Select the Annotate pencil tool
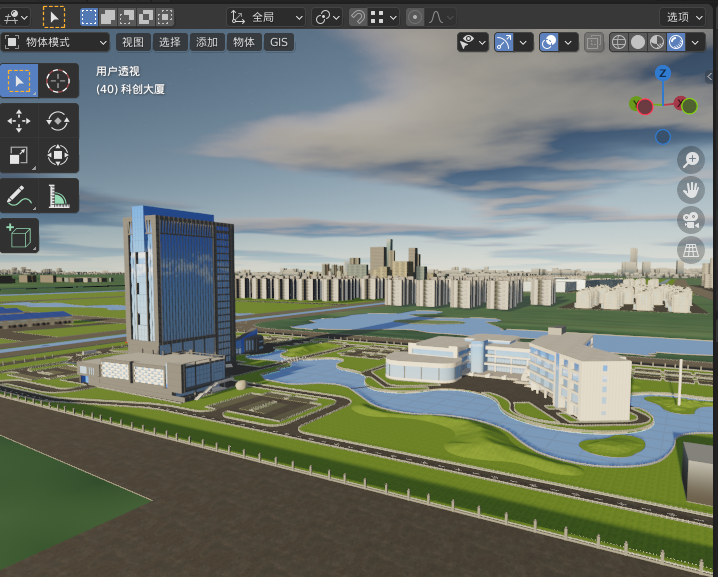The image size is (718, 577). [x=19, y=196]
